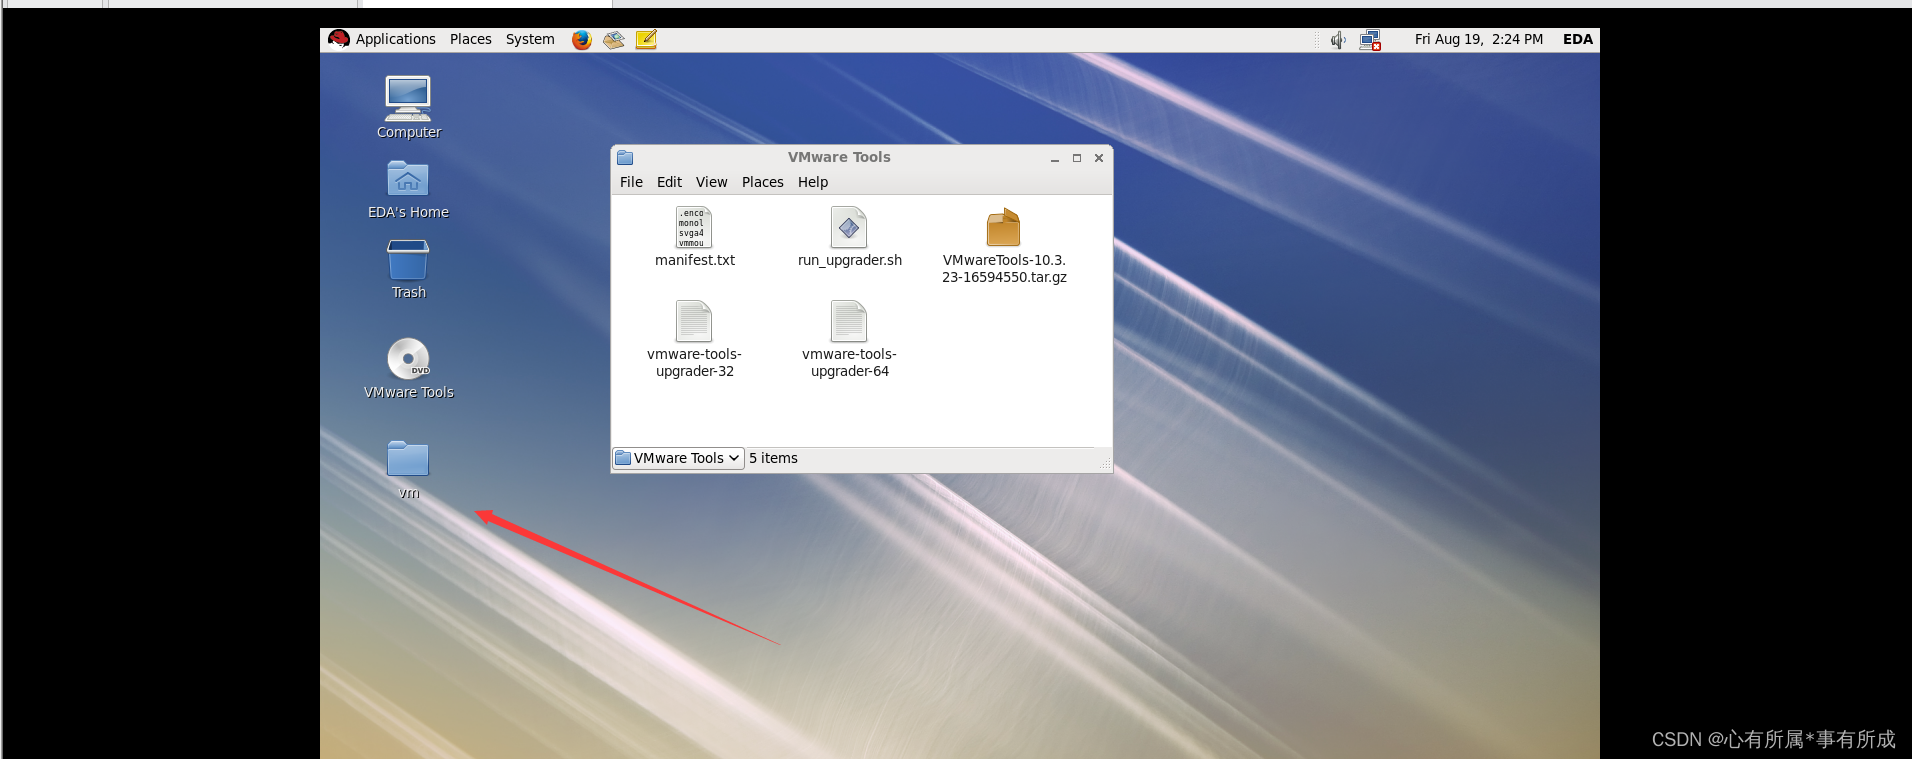The image size is (1912, 759).
Task: Click the EDA user name in panel
Action: pos(1578,39)
